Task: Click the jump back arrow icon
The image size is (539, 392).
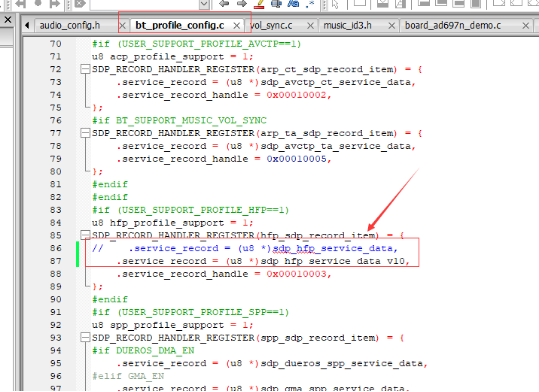Action: [224, 3]
